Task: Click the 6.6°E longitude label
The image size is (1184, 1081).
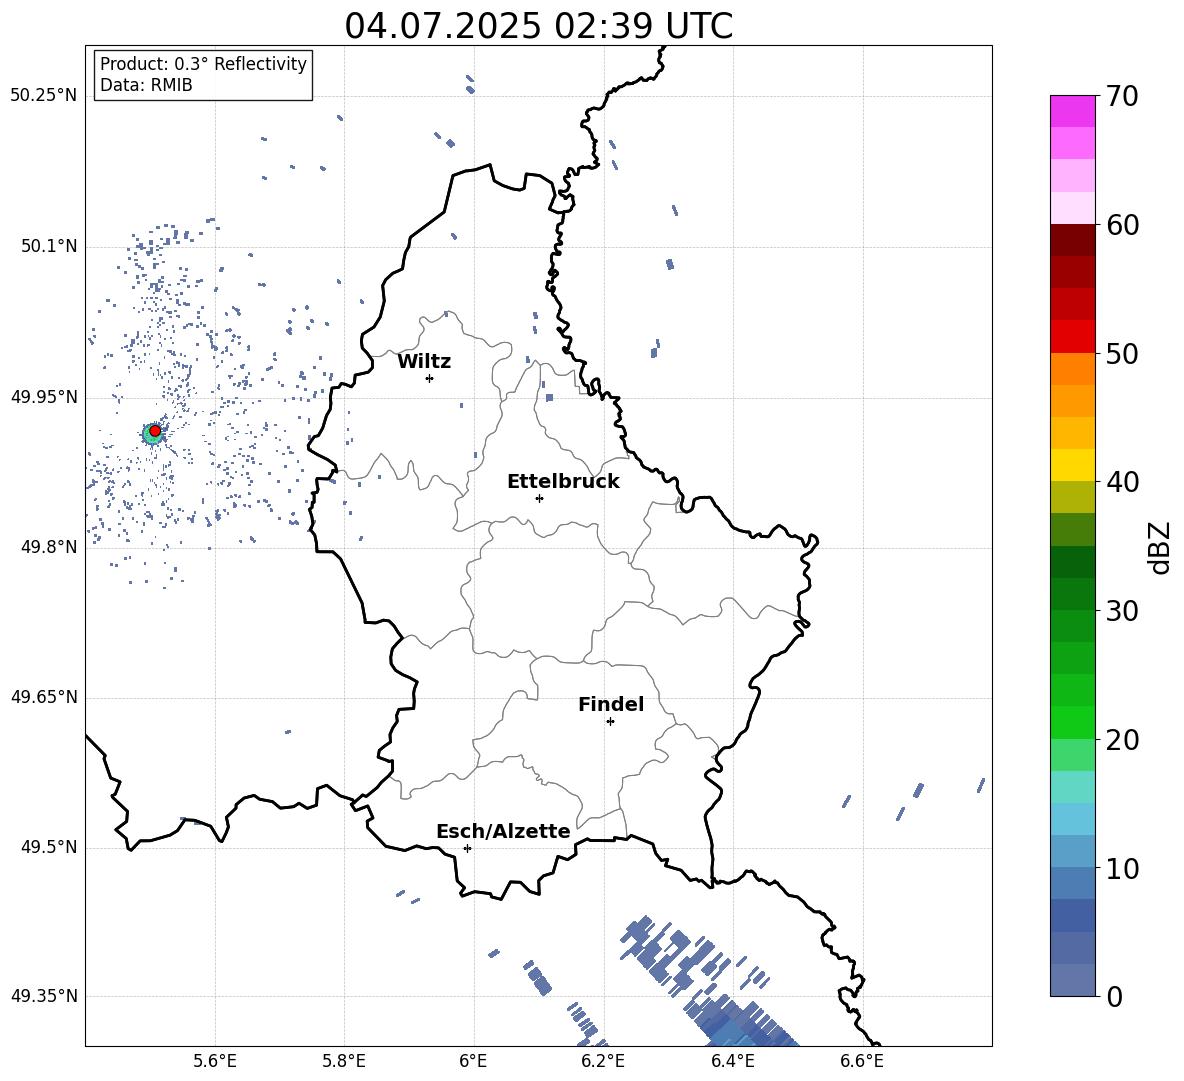Action: pyautogui.click(x=862, y=1061)
